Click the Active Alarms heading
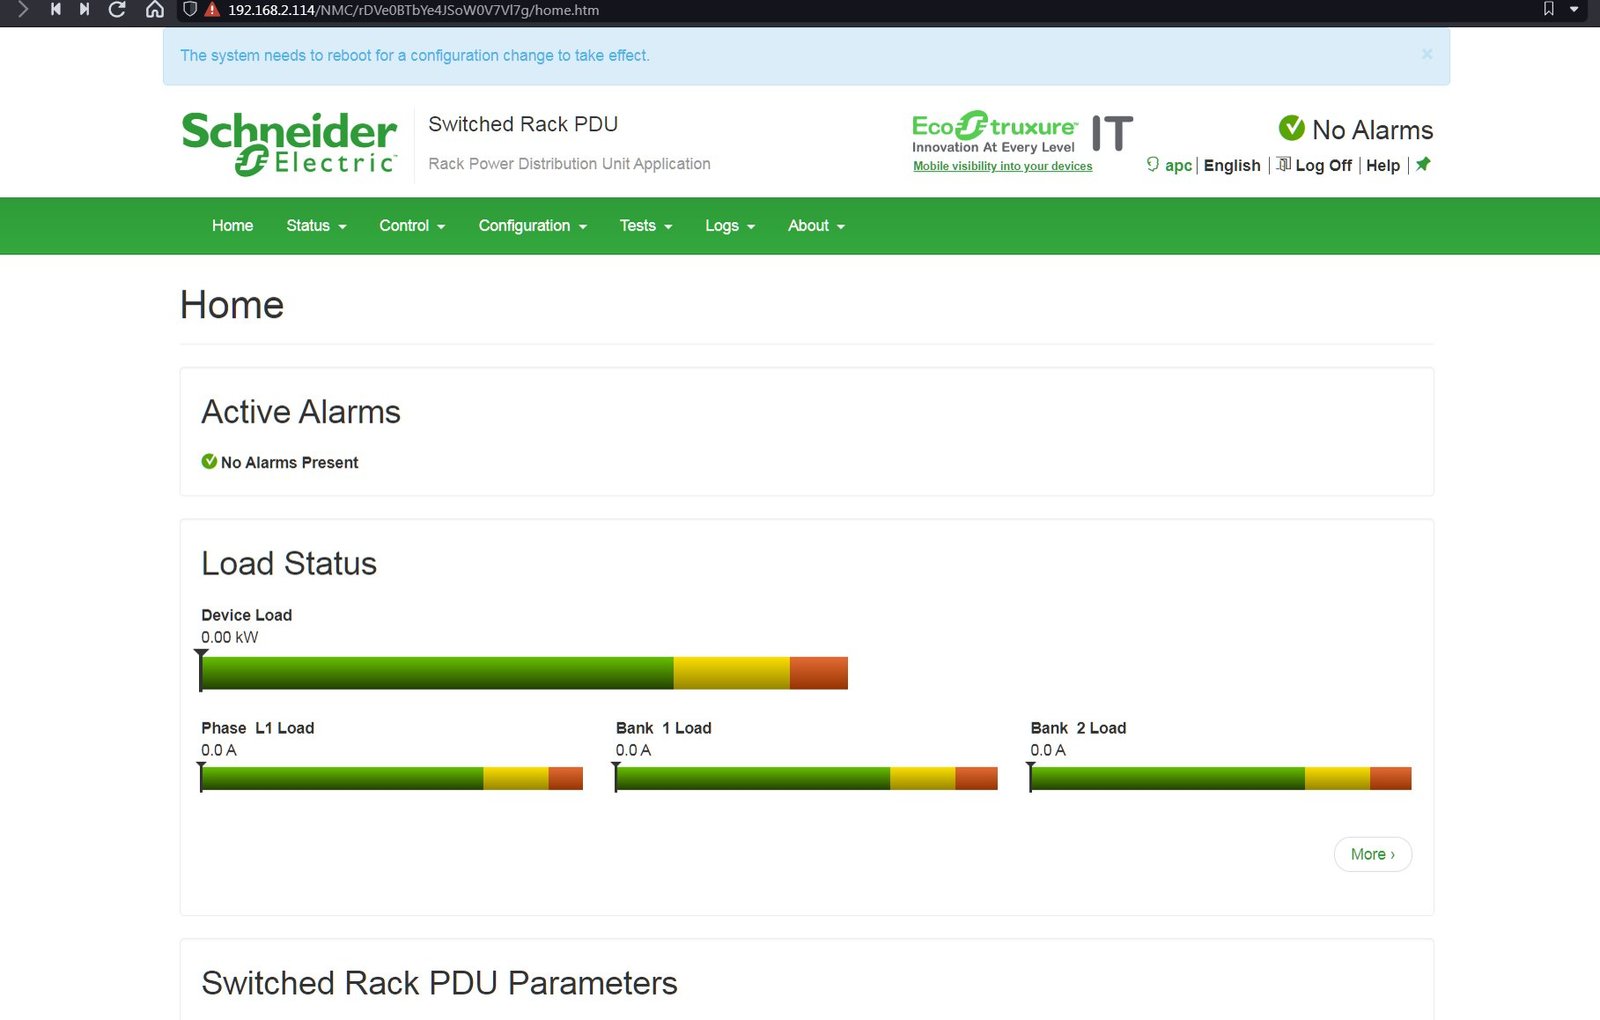The height and width of the screenshot is (1020, 1600). [x=300, y=412]
